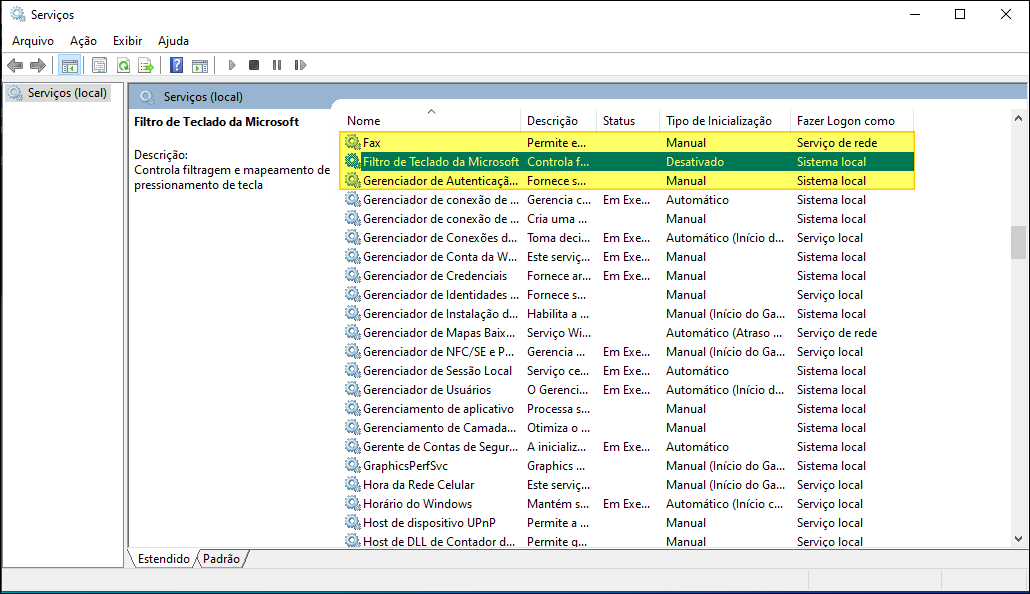Sort by Tipo de Inicialização column header
Viewport: 1030px width, 594px height.
tap(719, 121)
